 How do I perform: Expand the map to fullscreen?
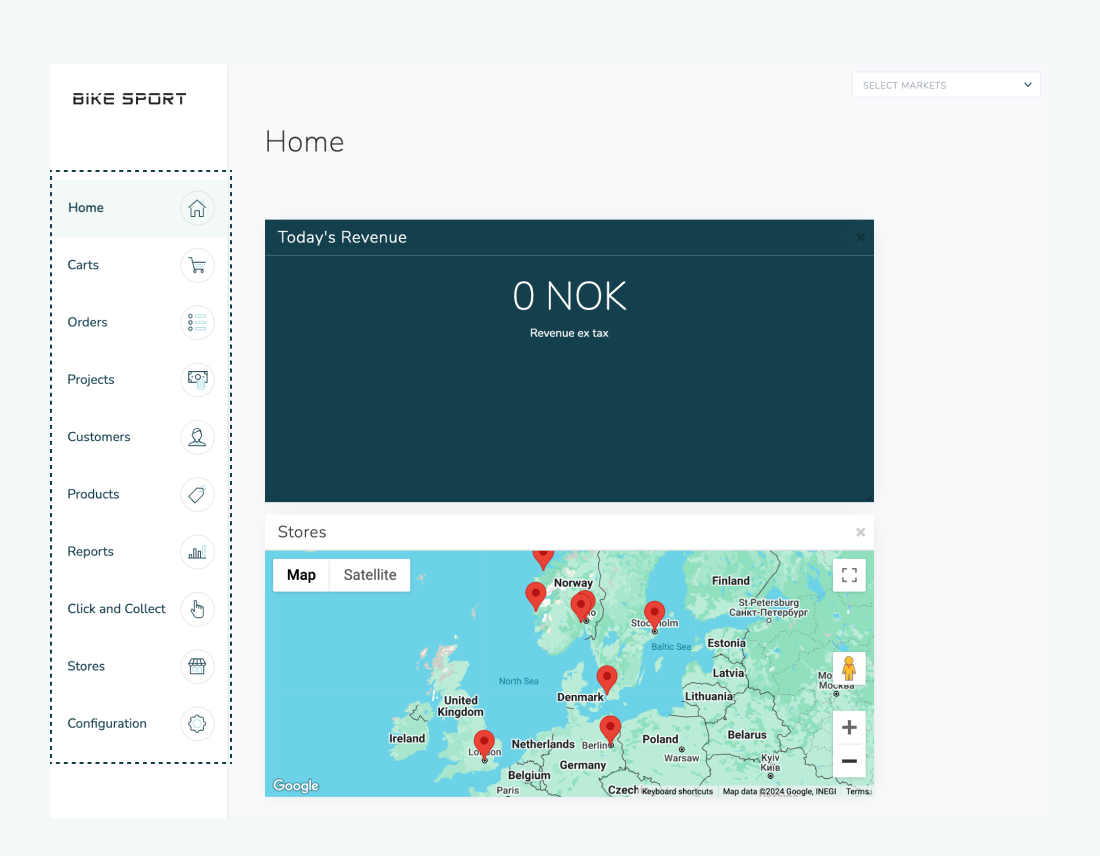849,575
